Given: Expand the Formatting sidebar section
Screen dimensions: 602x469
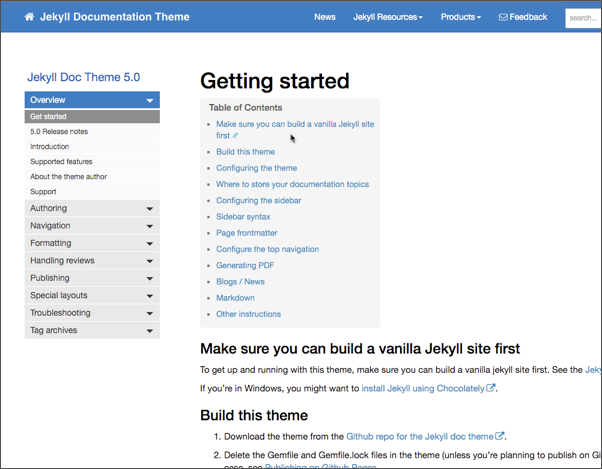Looking at the screenshot, I should [x=92, y=243].
